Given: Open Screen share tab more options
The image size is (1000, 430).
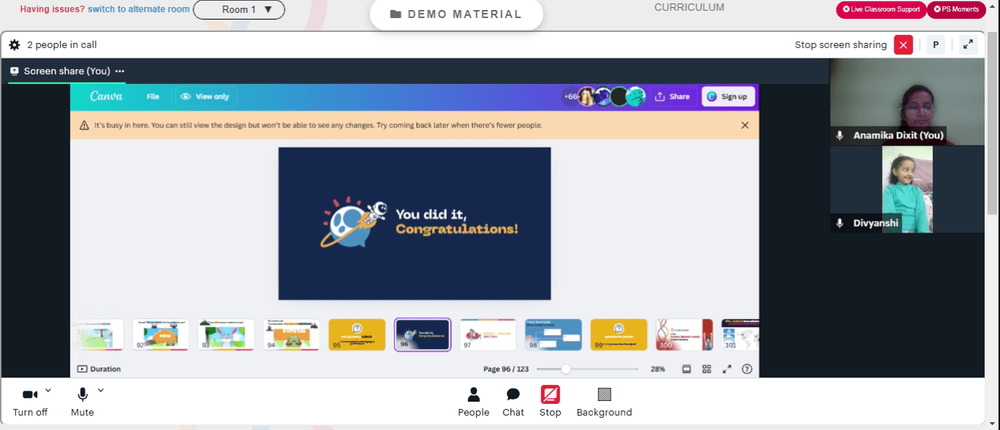Looking at the screenshot, I should (x=119, y=71).
